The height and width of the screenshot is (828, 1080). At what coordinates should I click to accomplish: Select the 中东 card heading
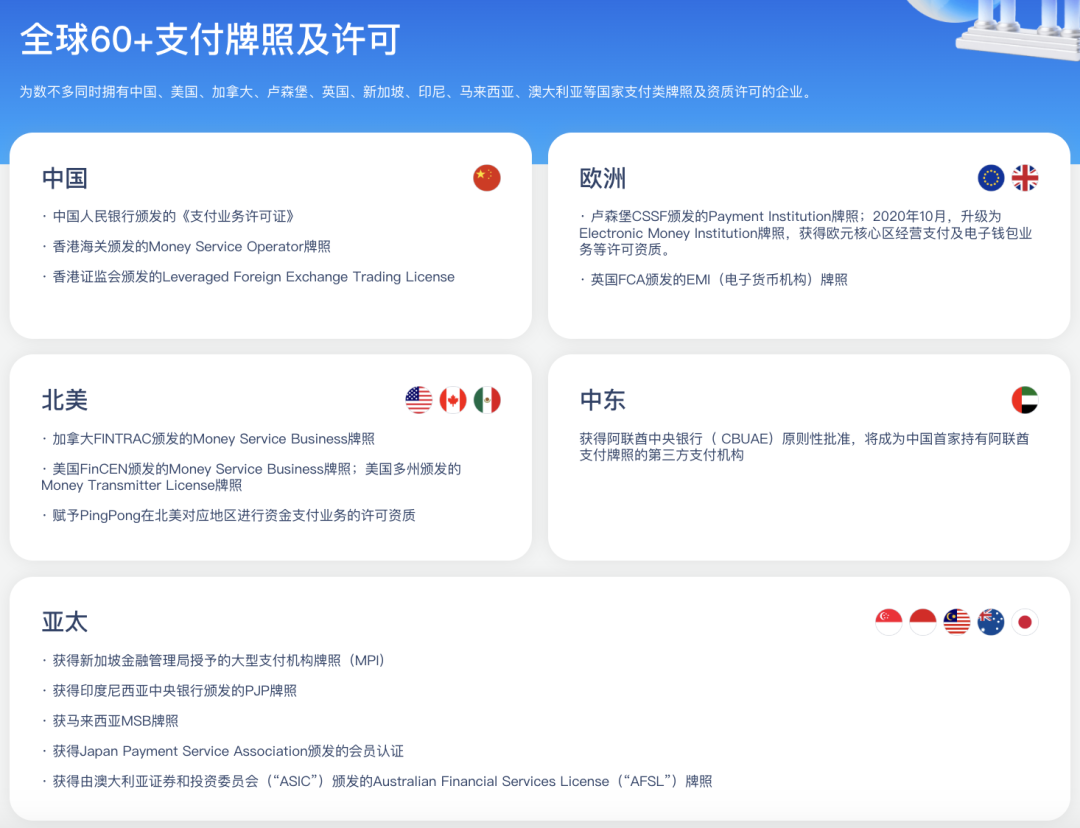(603, 400)
